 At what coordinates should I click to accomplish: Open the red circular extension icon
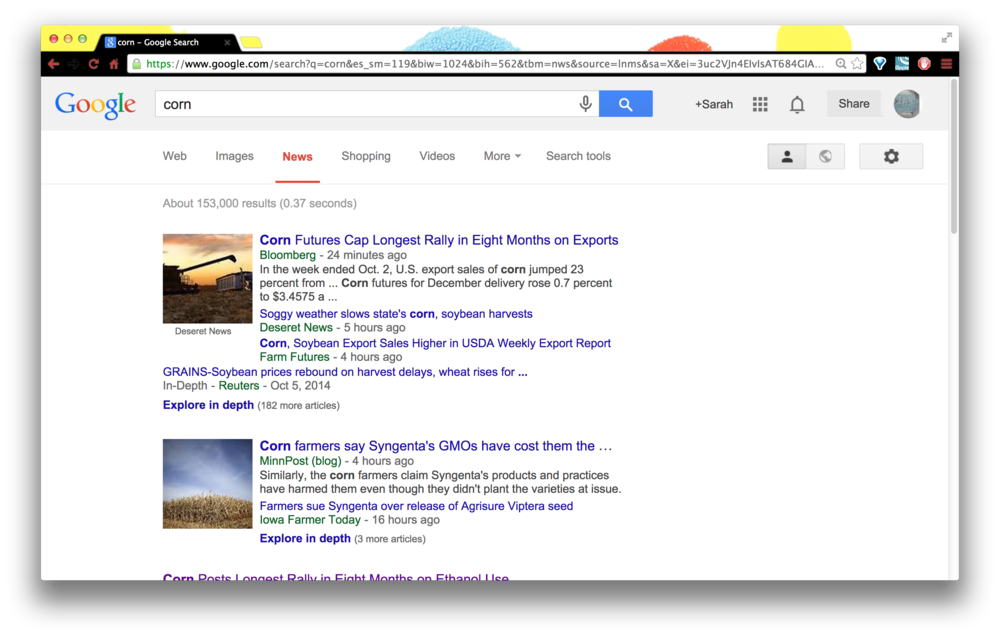pos(924,64)
